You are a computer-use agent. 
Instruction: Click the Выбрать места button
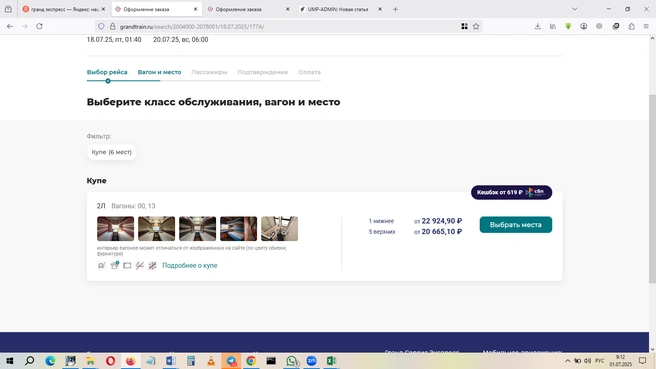[515, 225]
